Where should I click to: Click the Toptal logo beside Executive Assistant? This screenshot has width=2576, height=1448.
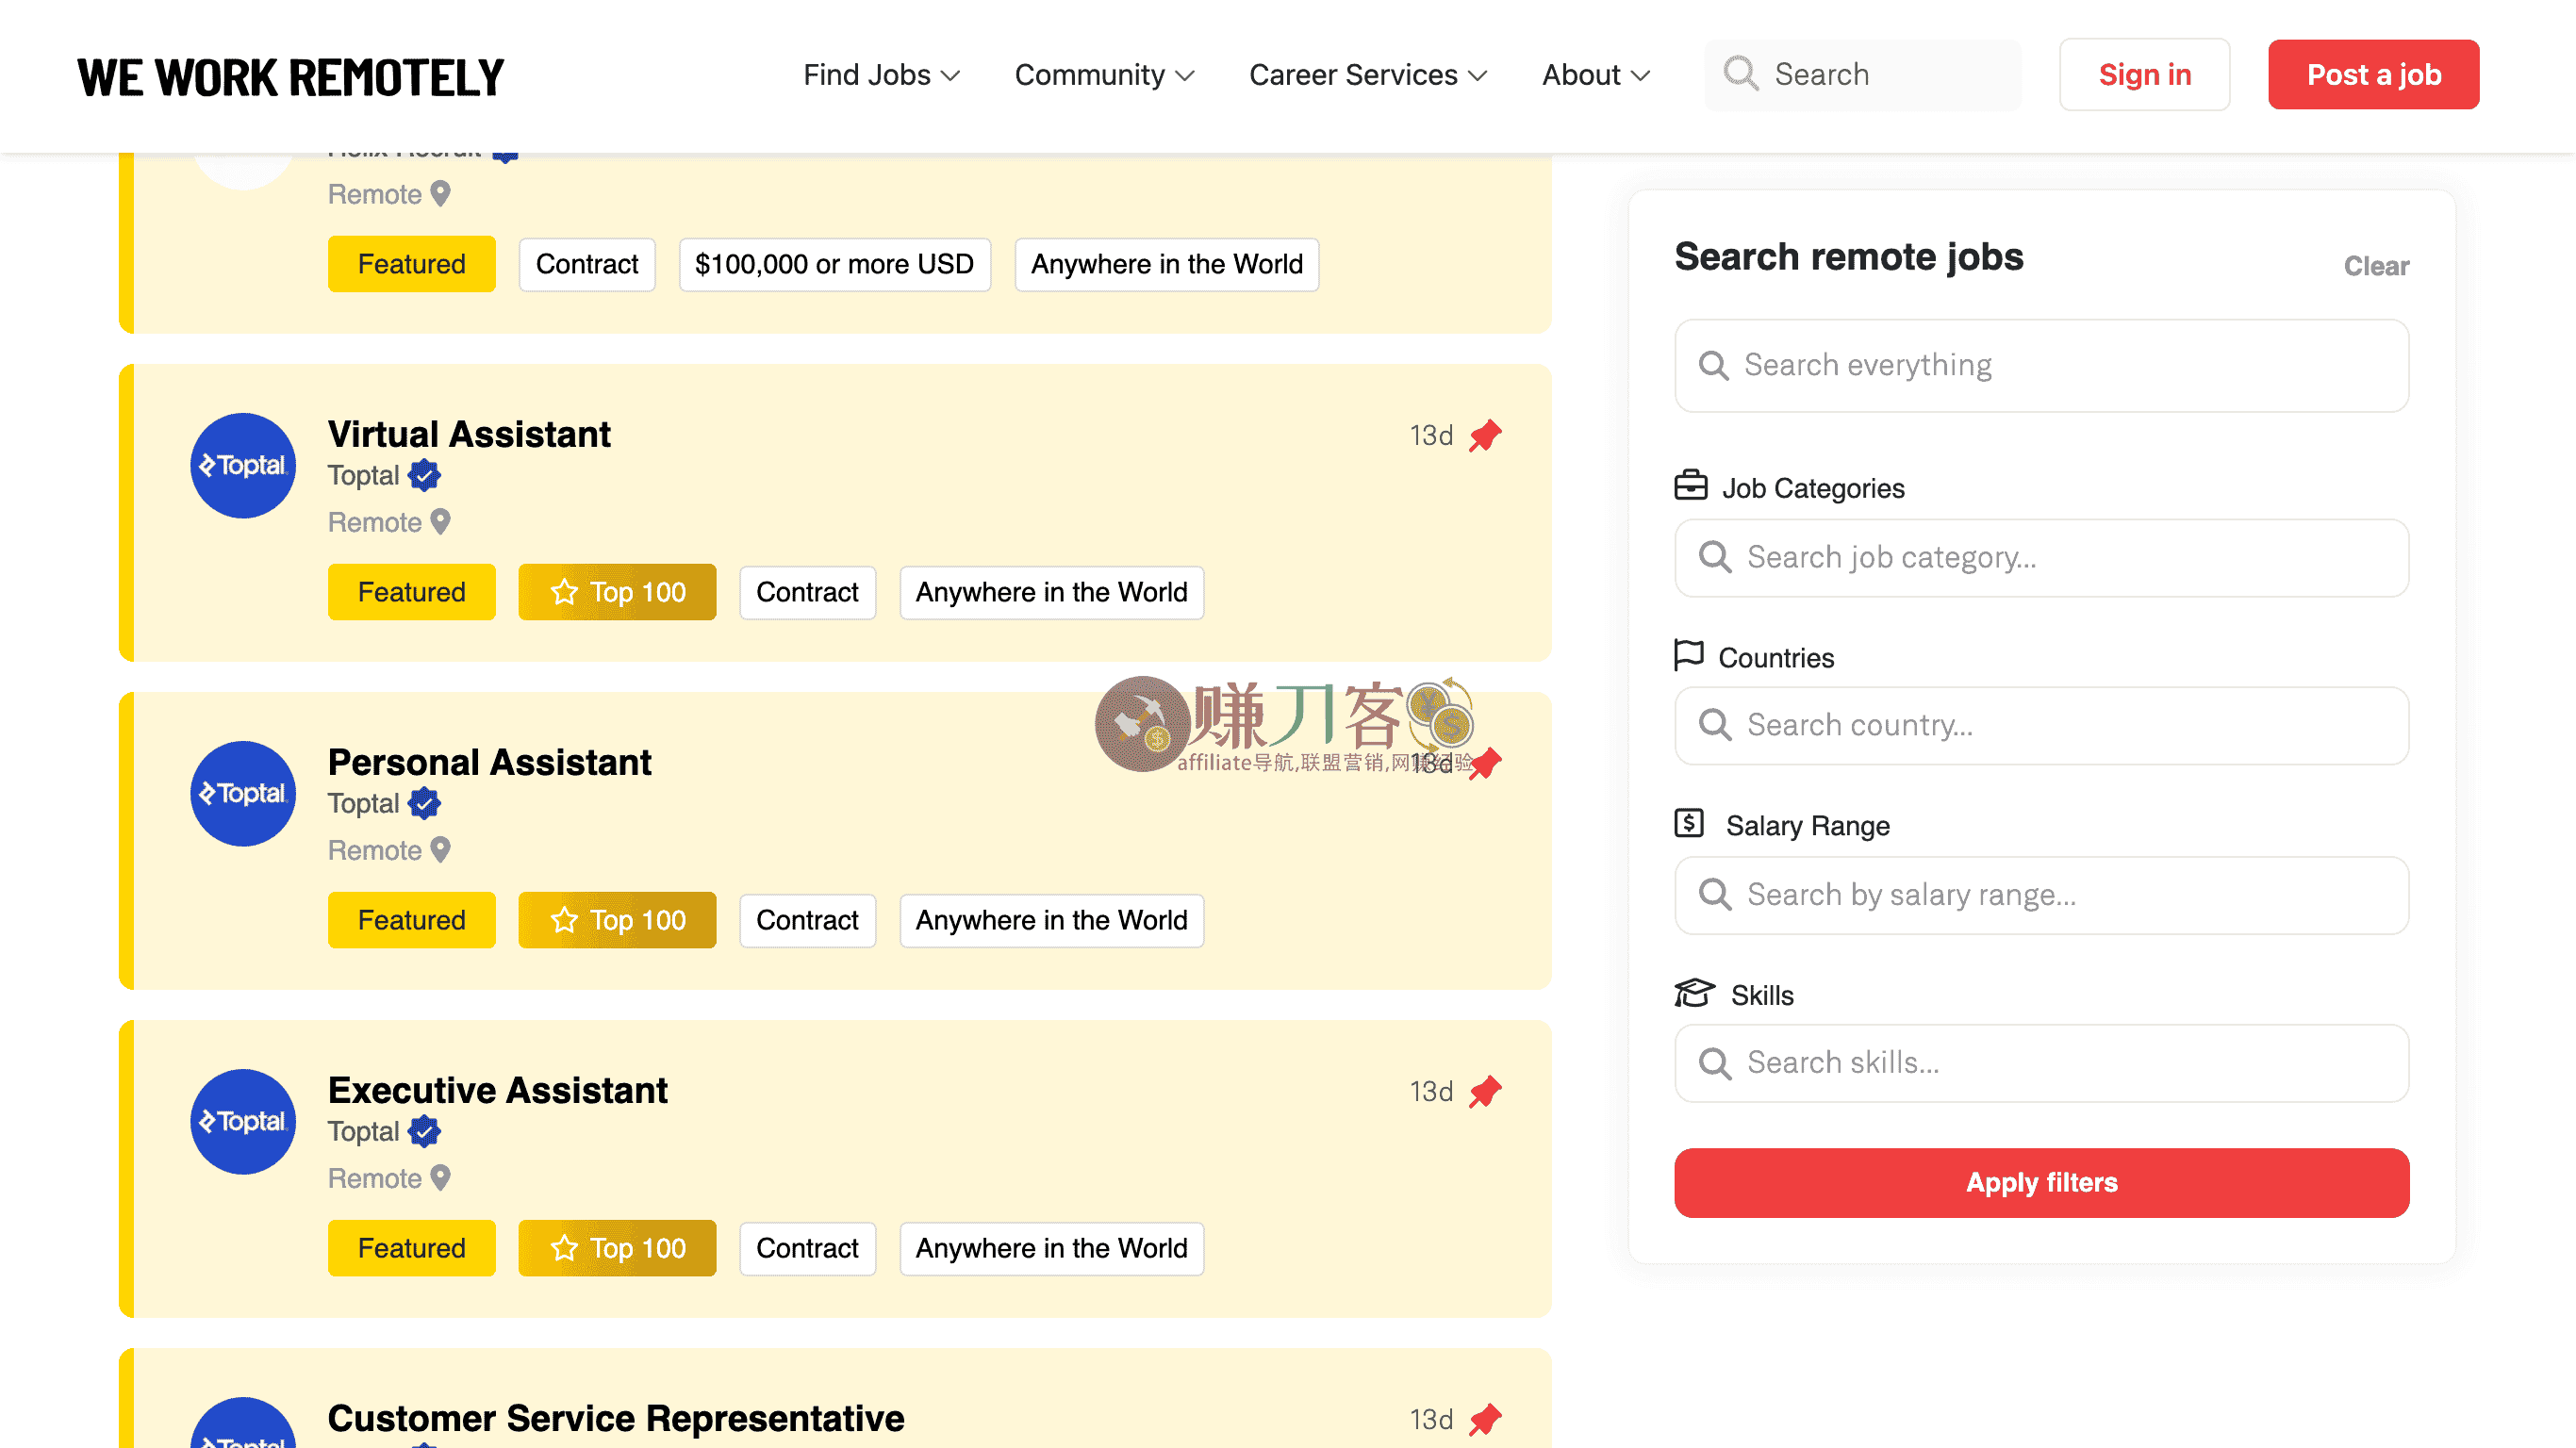243,1122
